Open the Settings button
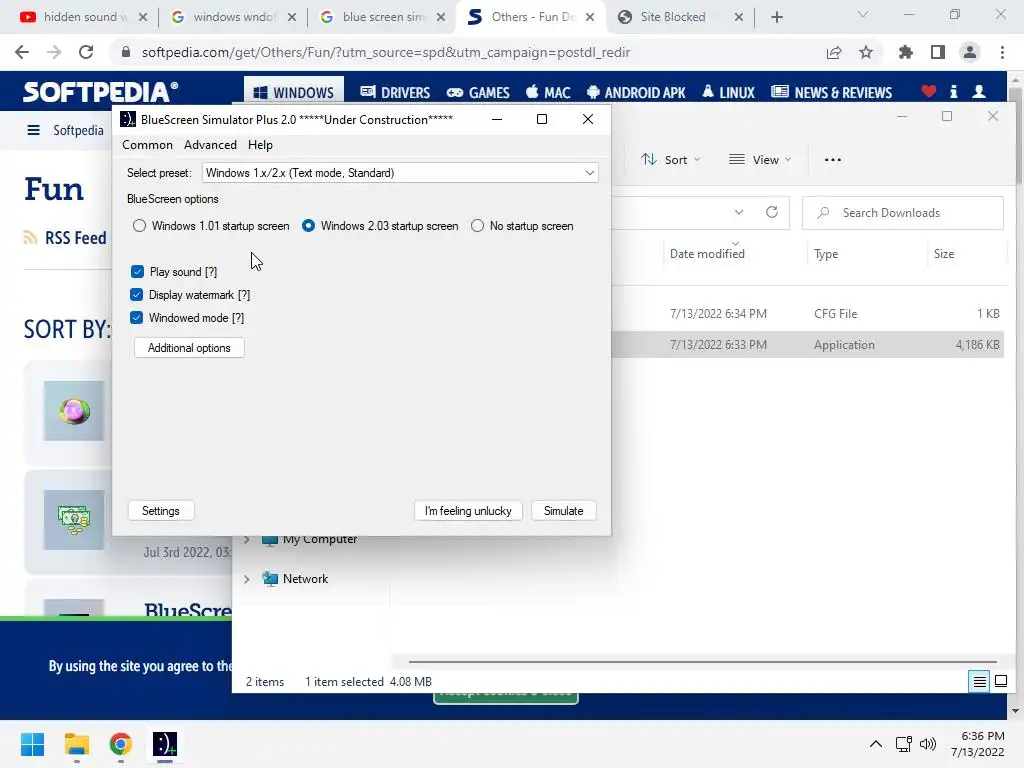The height and width of the screenshot is (768, 1024). click(x=161, y=511)
